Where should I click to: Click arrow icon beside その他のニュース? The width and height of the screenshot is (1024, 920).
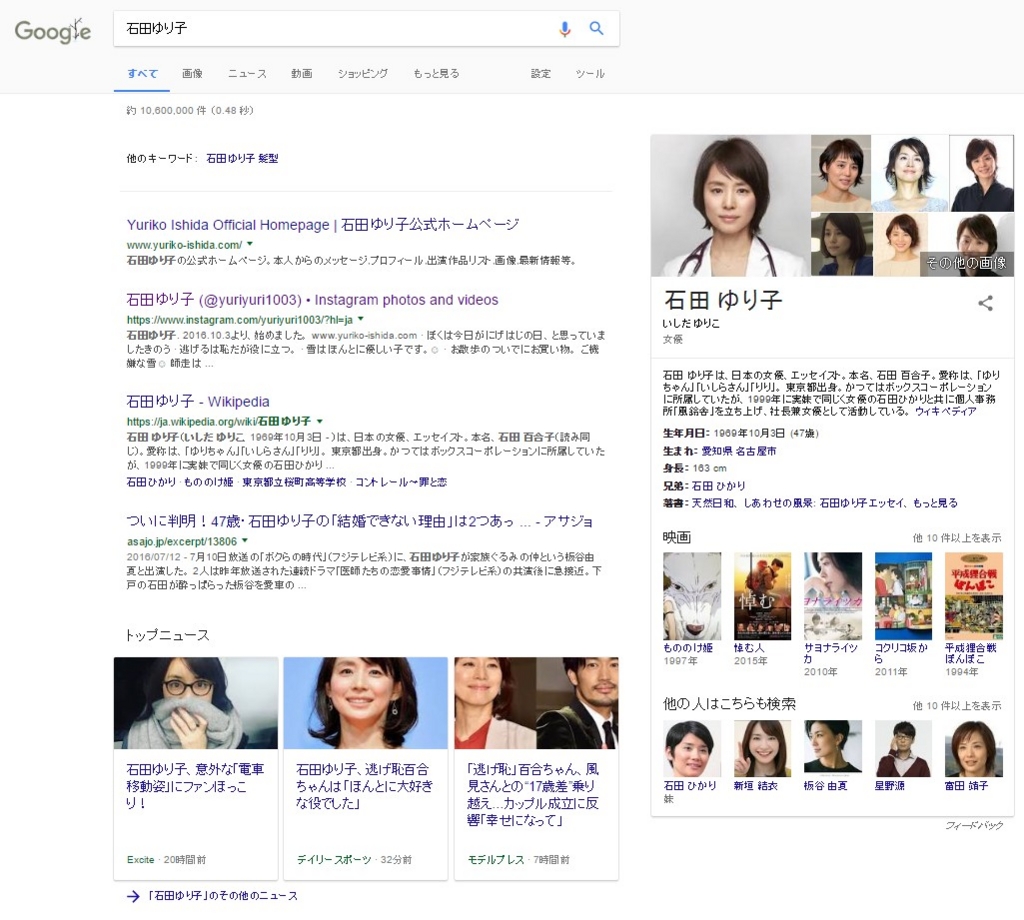point(133,896)
